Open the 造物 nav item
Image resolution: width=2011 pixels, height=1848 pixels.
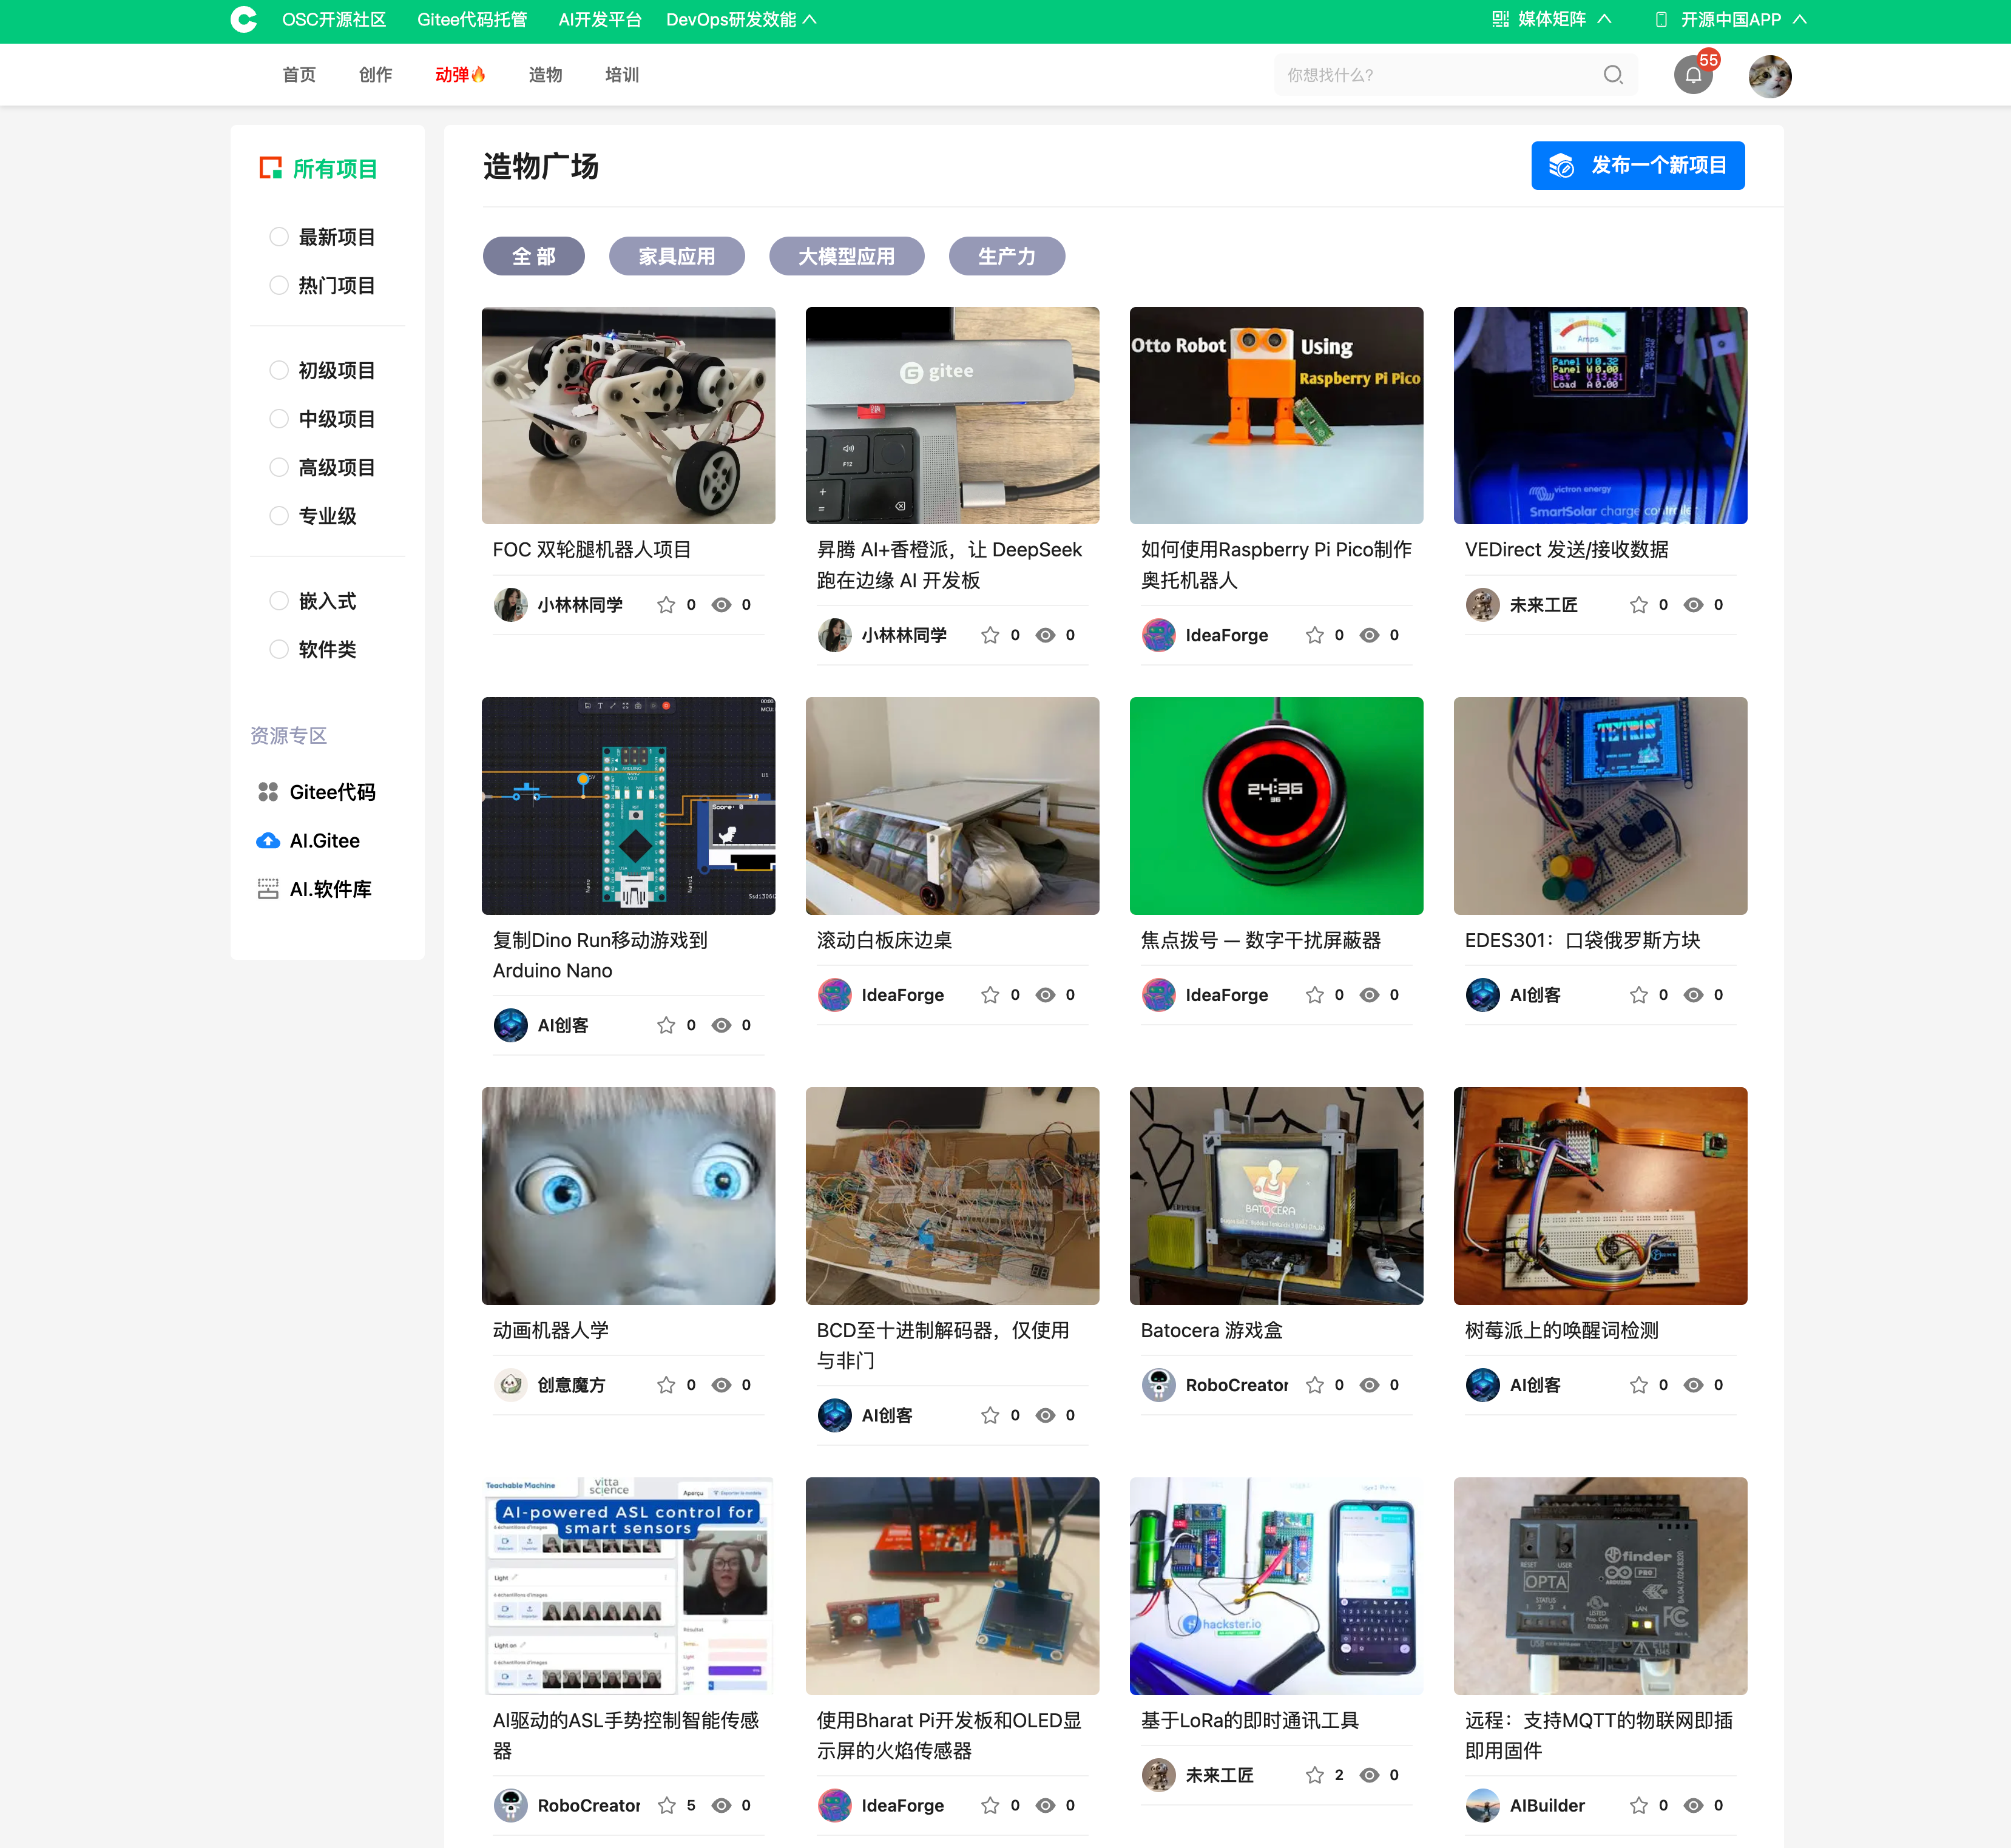545,75
